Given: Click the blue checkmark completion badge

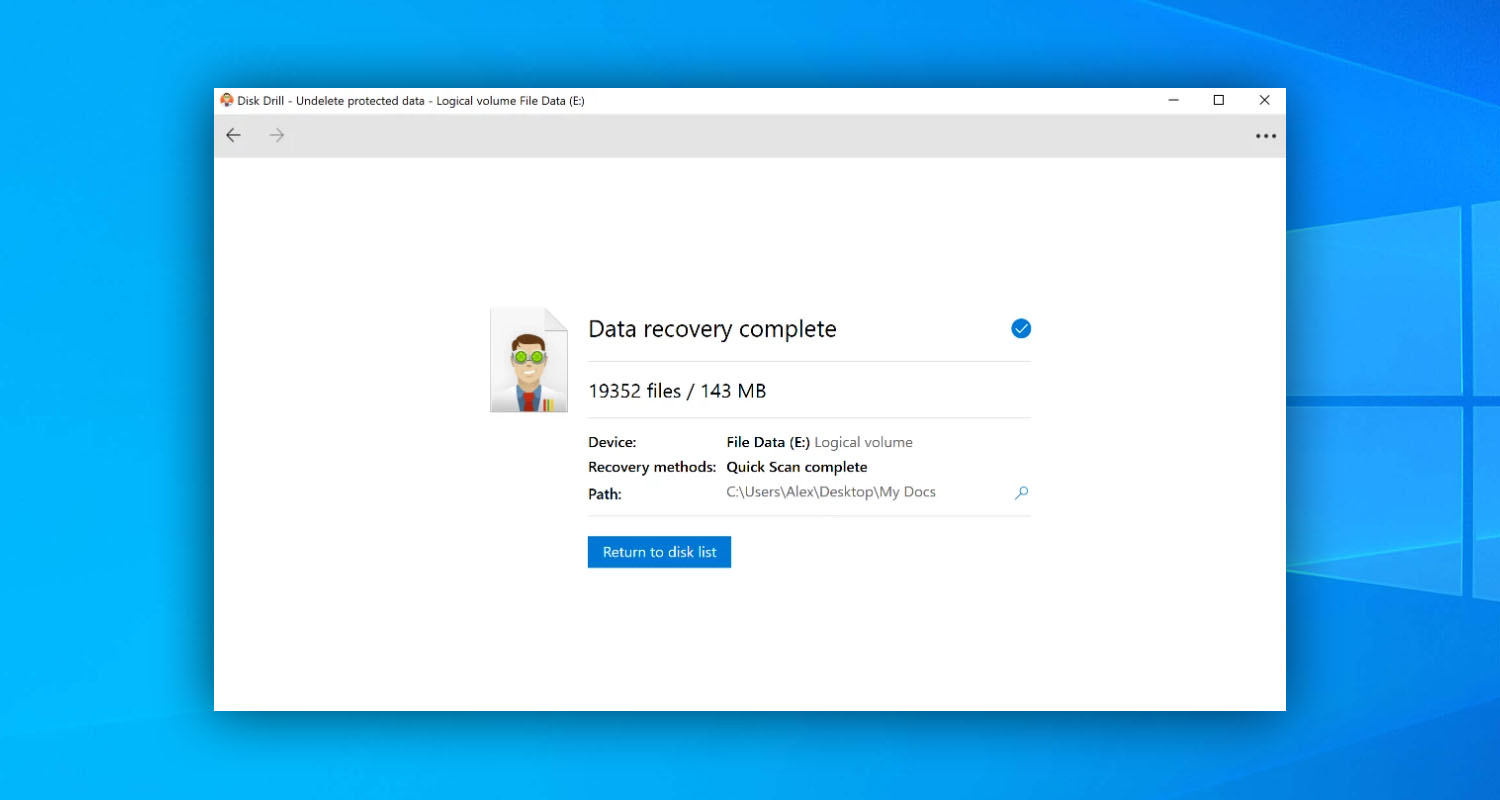Looking at the screenshot, I should [1021, 328].
